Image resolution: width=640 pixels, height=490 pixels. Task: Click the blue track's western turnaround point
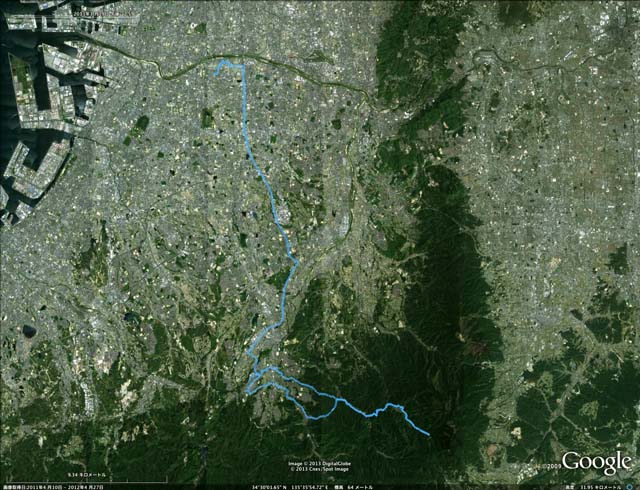247,391
